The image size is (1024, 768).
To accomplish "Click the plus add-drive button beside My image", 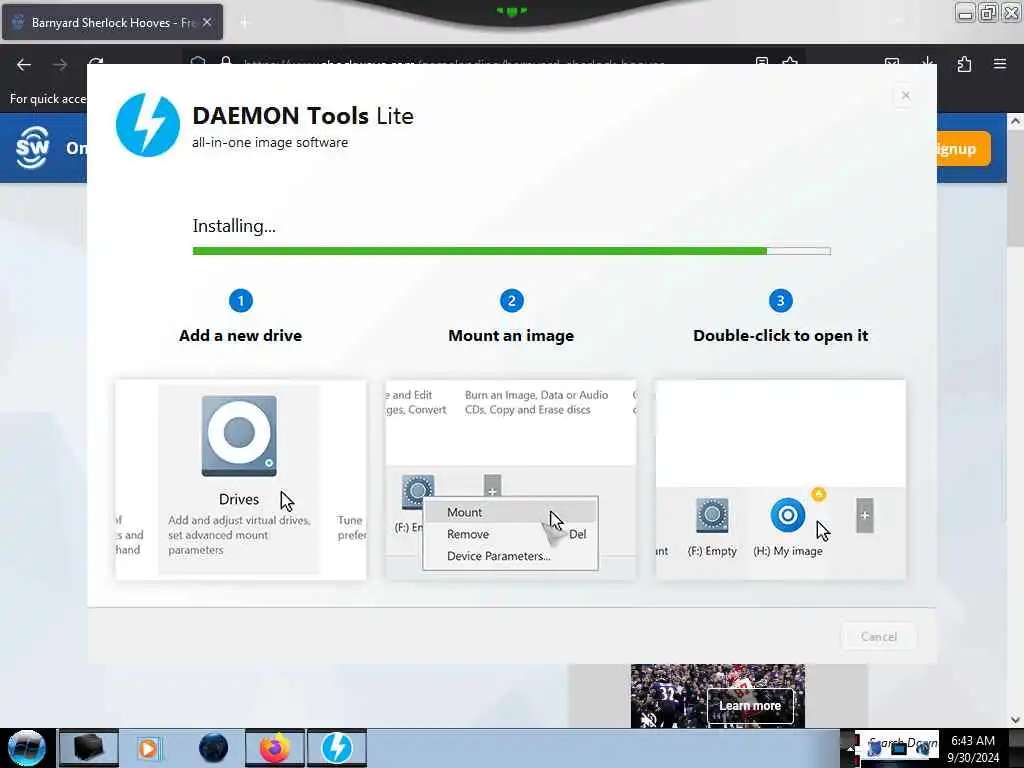I will (865, 516).
